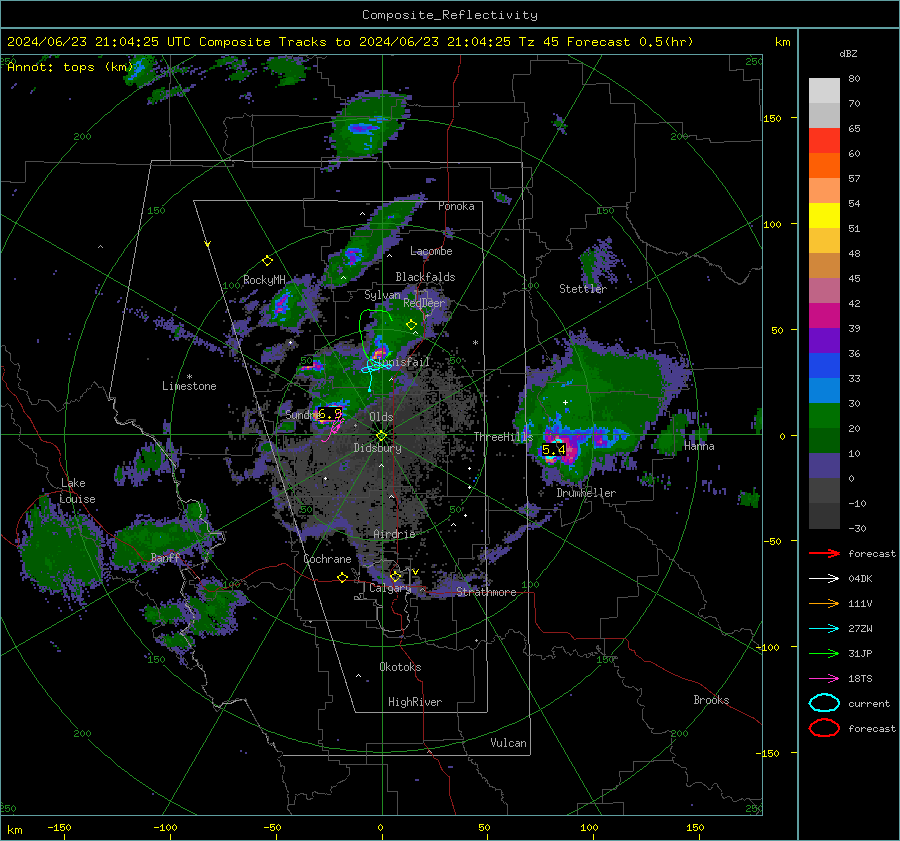Click the white 04DK track arrow

(824, 579)
